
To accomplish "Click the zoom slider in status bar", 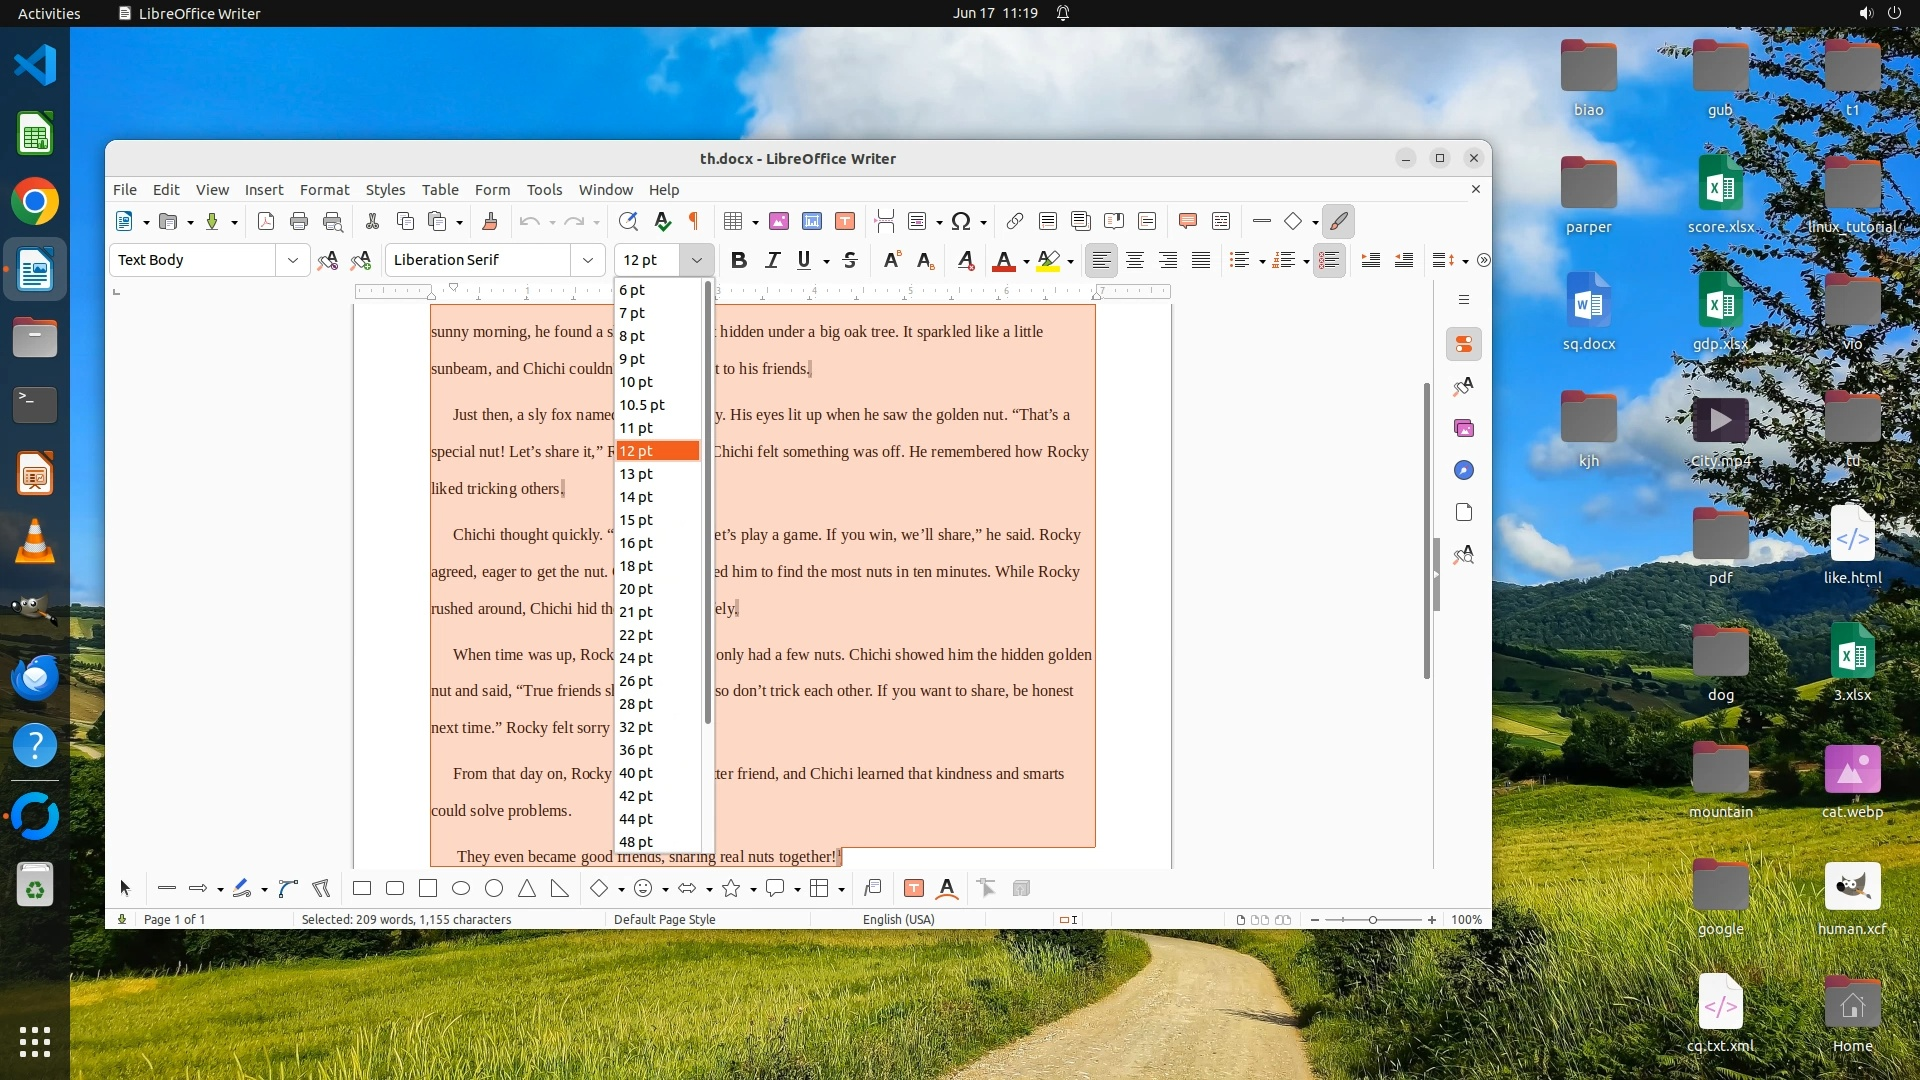I will pyautogui.click(x=1372, y=919).
